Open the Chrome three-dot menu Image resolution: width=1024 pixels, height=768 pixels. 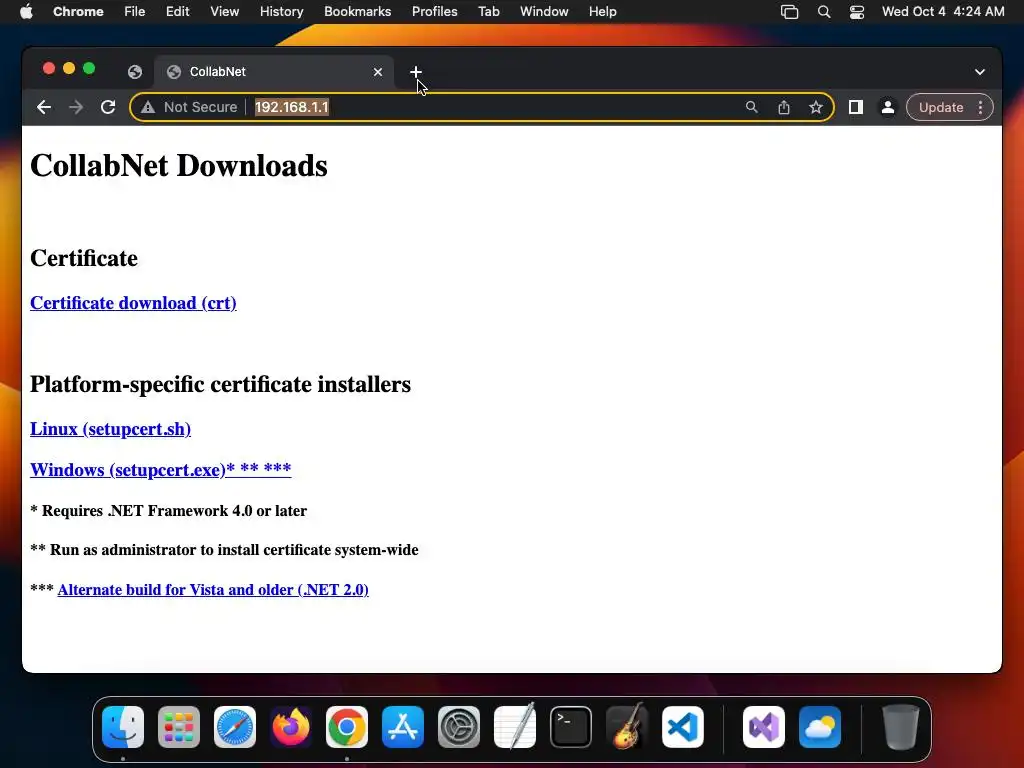[980, 107]
